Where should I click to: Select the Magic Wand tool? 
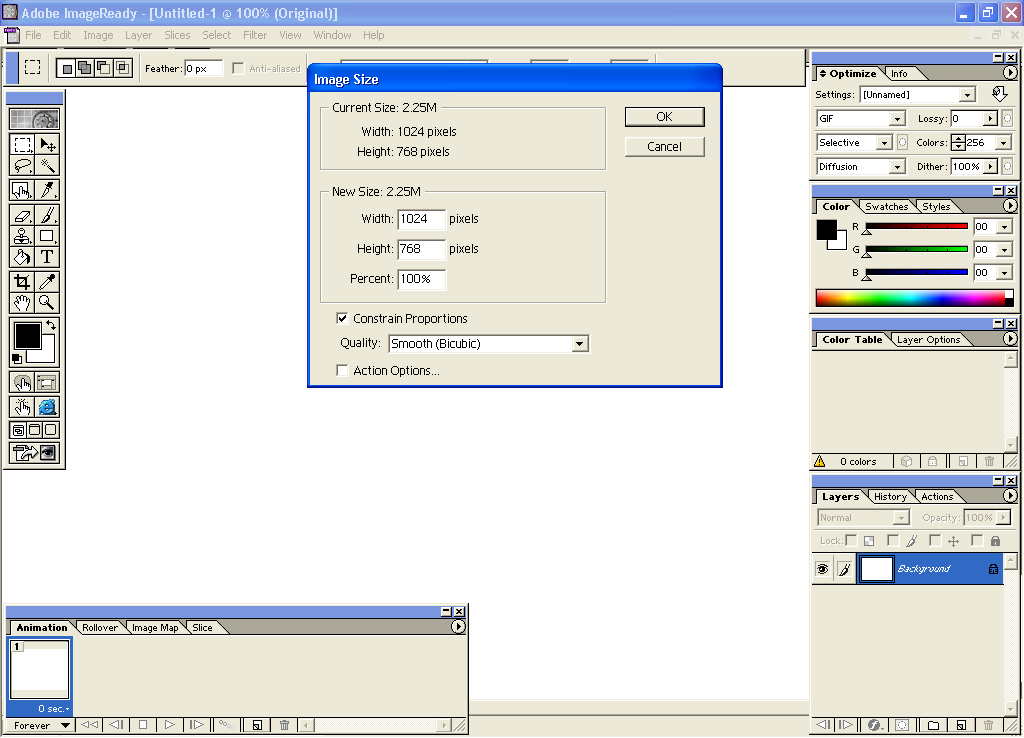47,165
